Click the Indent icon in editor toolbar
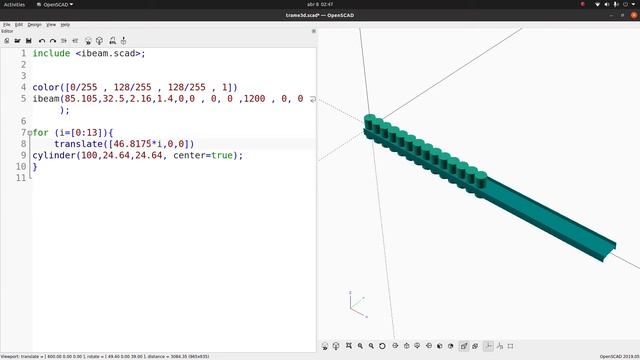Screen dimensions: 640x360 point(75,41)
